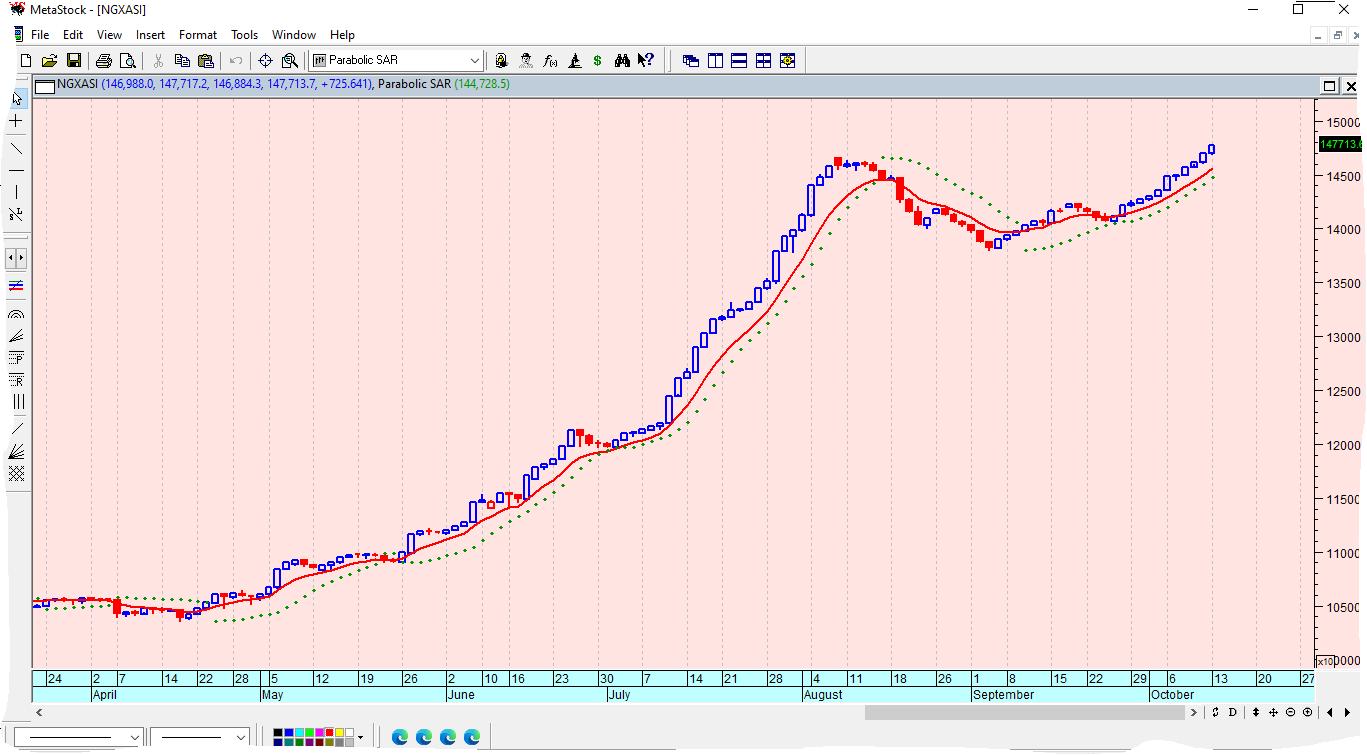This screenshot has height=755, width=1367.
Task: Click the magnifier zoom icon in toolbar
Action: coord(289,61)
